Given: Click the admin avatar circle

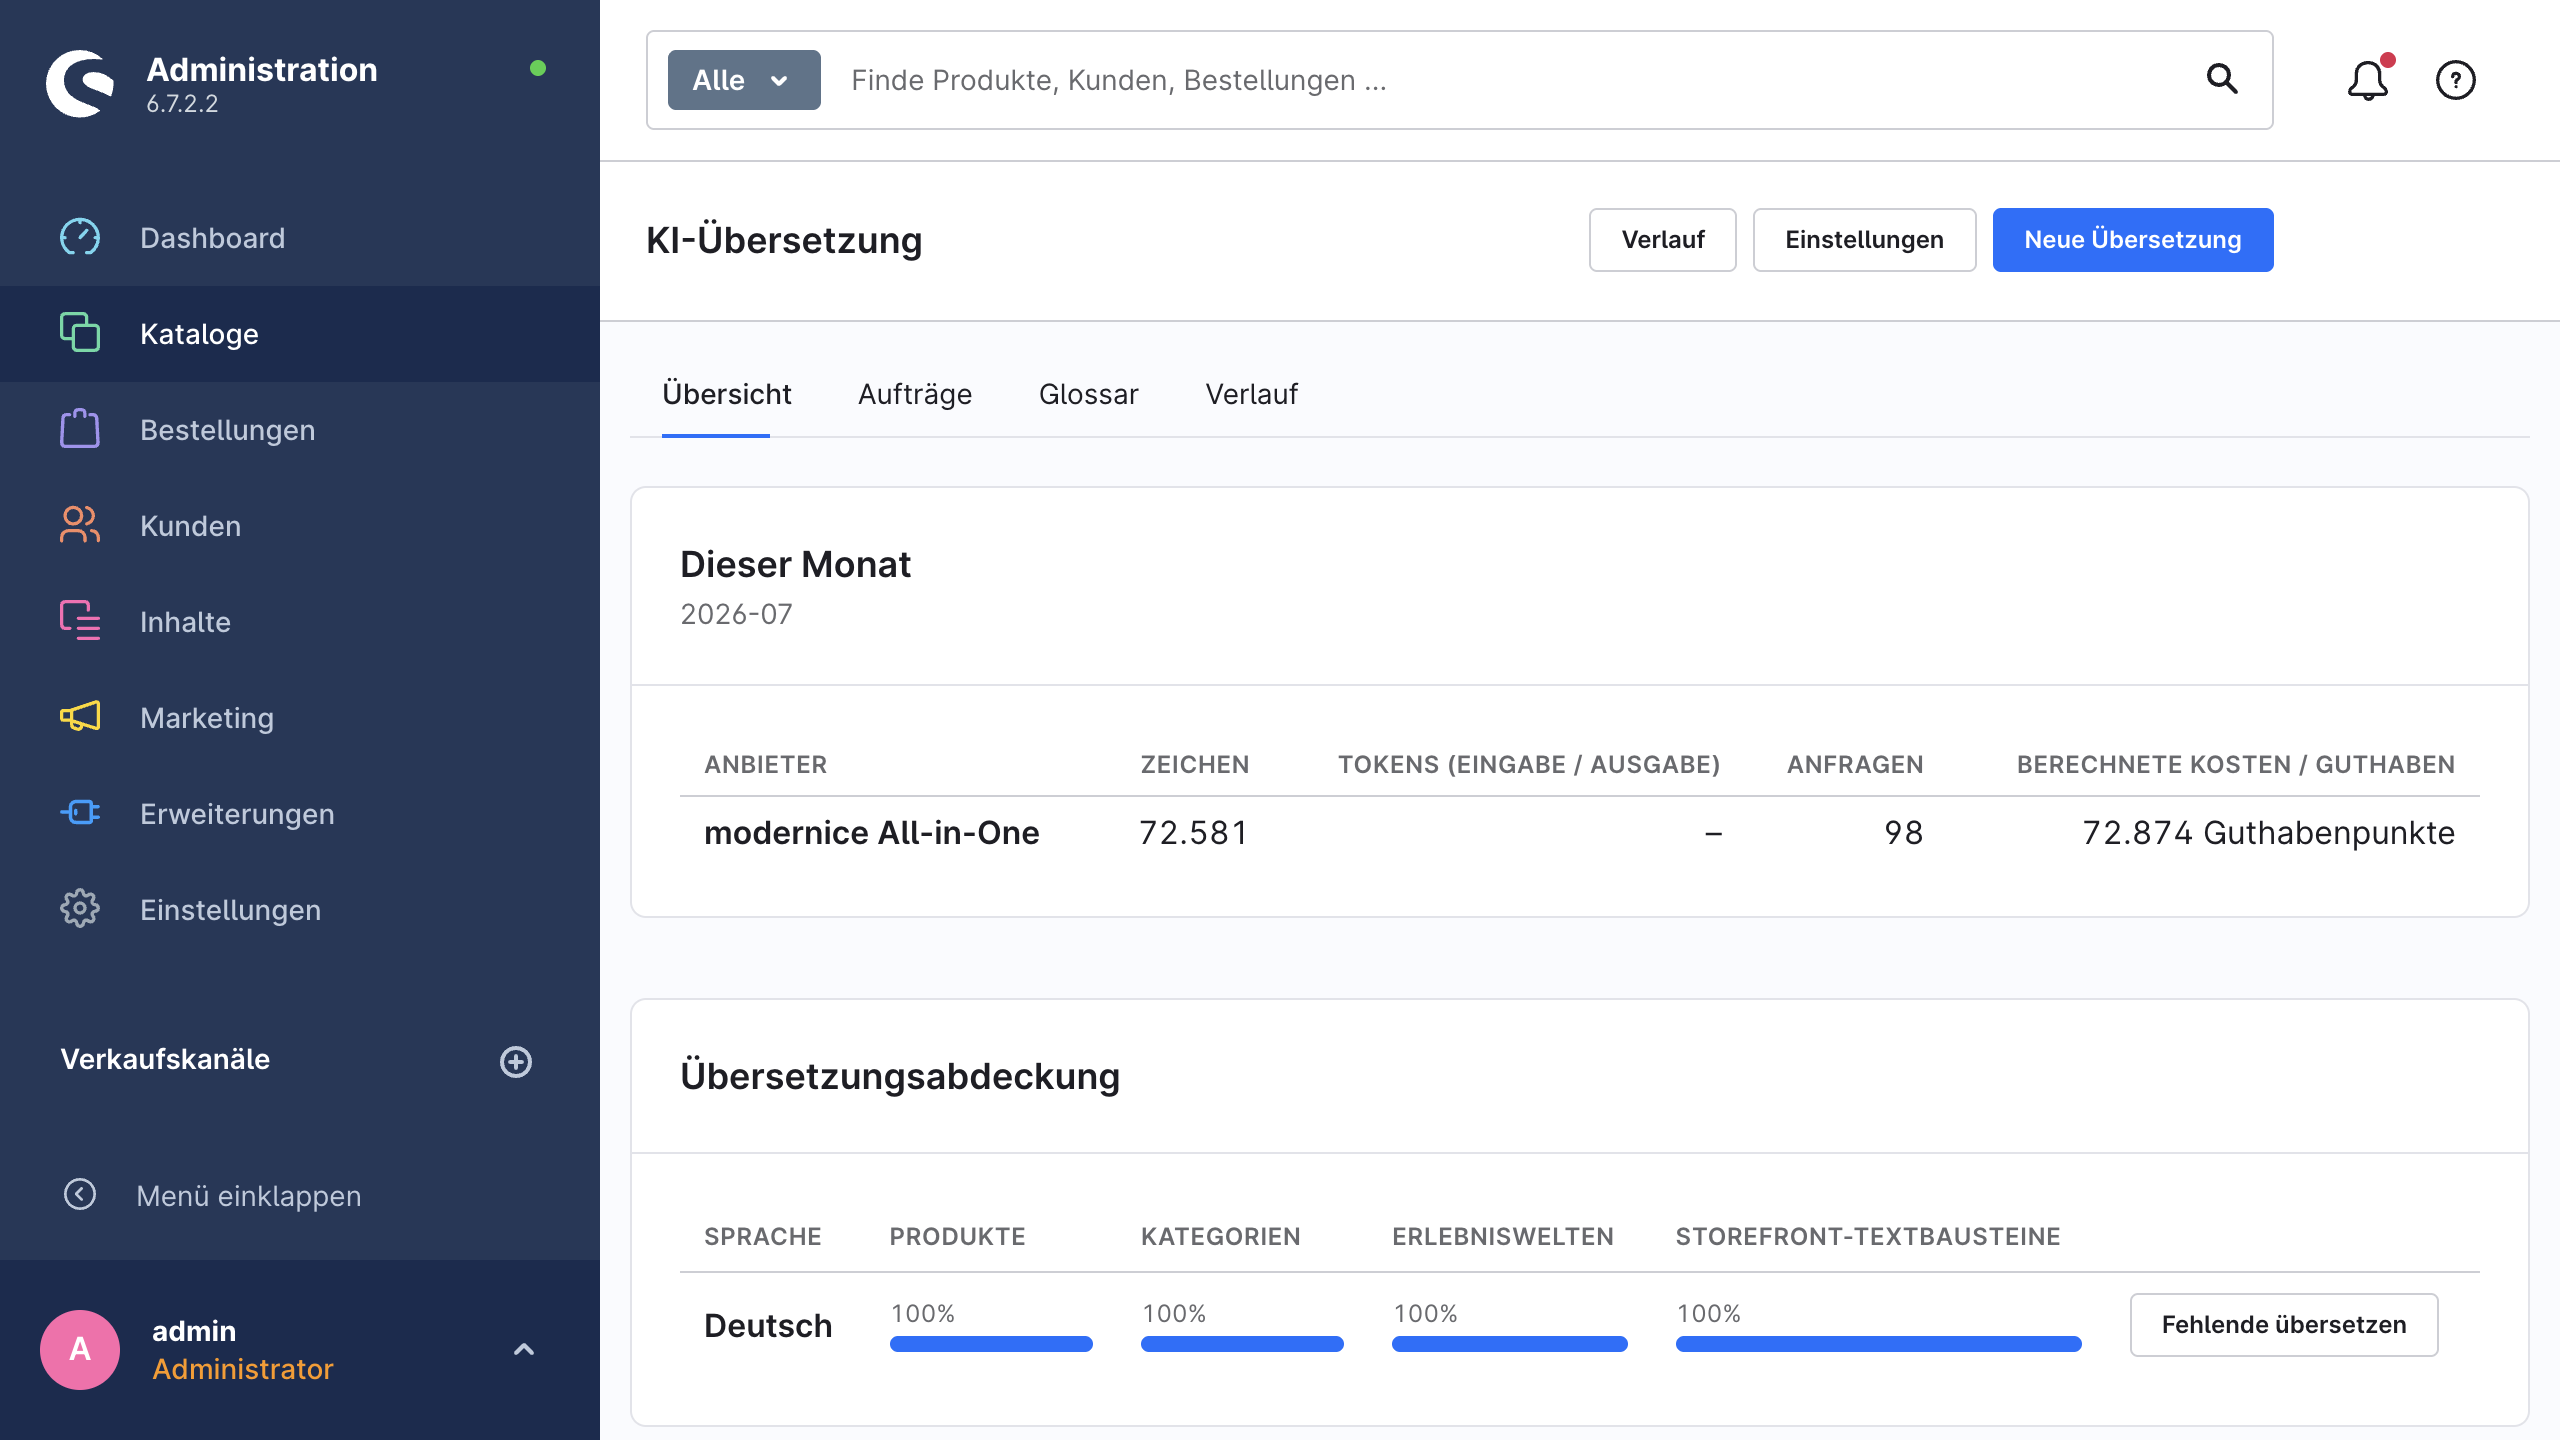Looking at the screenshot, I should (80, 1350).
